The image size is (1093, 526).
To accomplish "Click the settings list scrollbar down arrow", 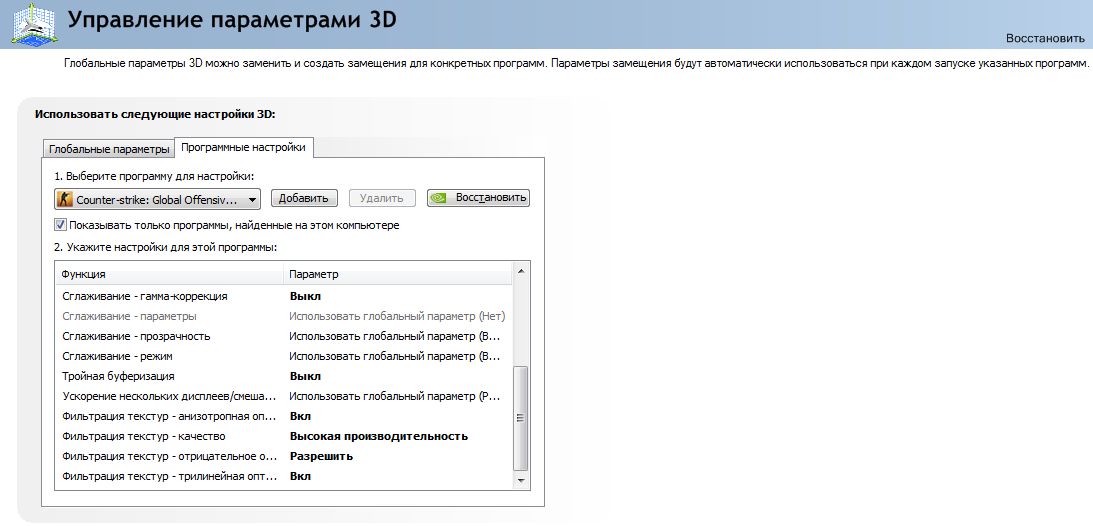I will coord(521,481).
